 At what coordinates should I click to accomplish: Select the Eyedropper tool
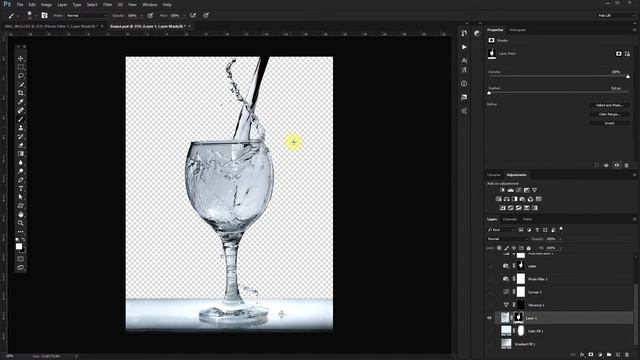pyautogui.click(x=20, y=102)
